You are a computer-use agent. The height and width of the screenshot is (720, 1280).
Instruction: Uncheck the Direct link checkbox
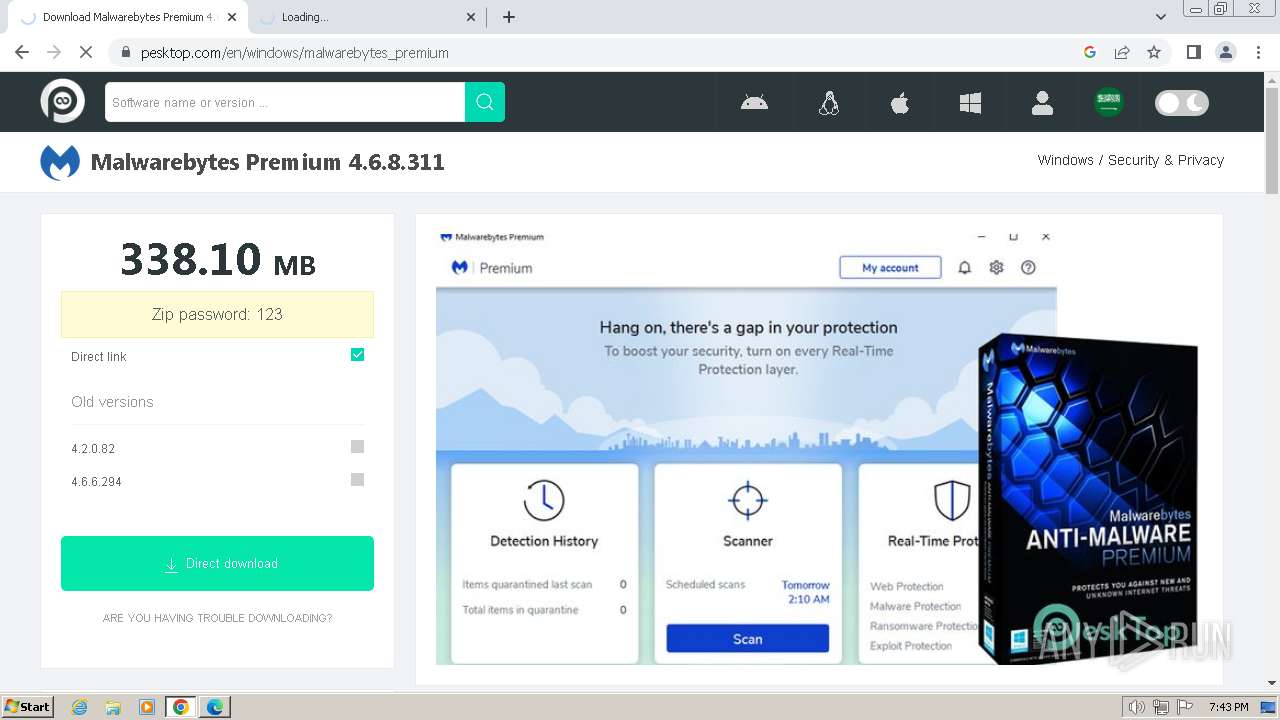pyautogui.click(x=358, y=355)
